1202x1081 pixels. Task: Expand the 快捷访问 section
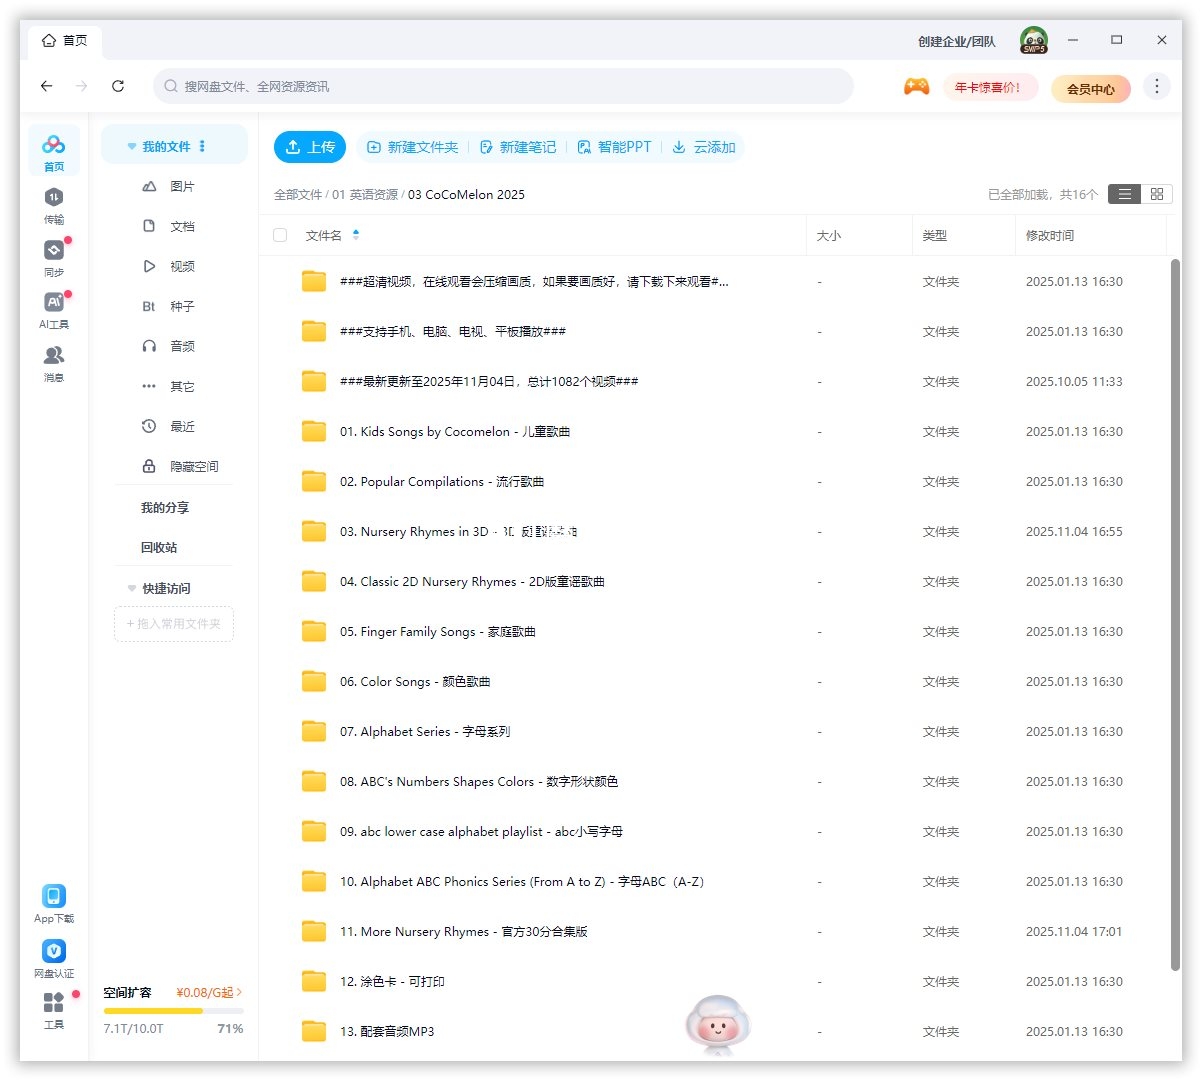point(131,588)
